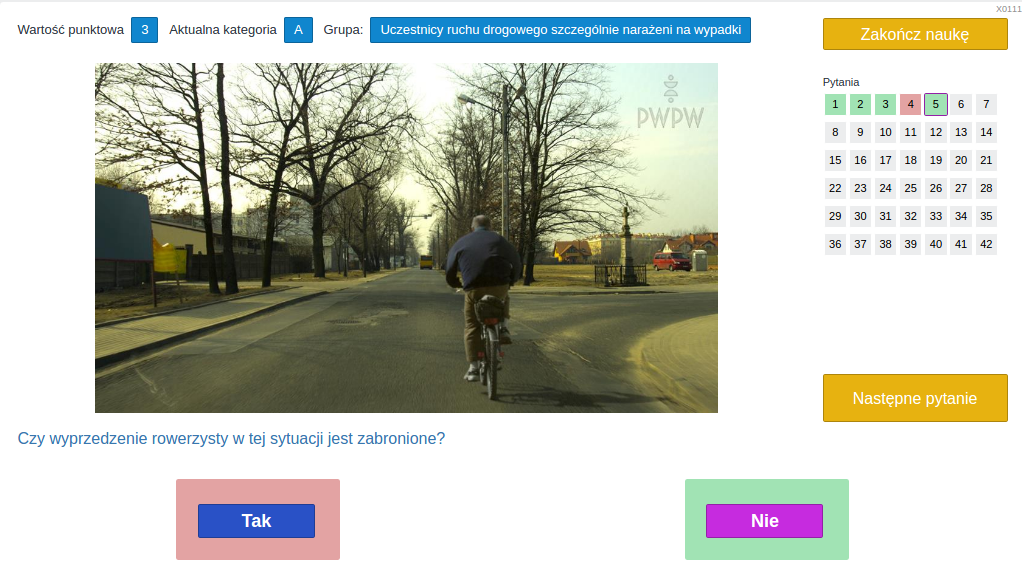Jump to question 42
This screenshot has height=565, width=1022.
click(x=986, y=244)
